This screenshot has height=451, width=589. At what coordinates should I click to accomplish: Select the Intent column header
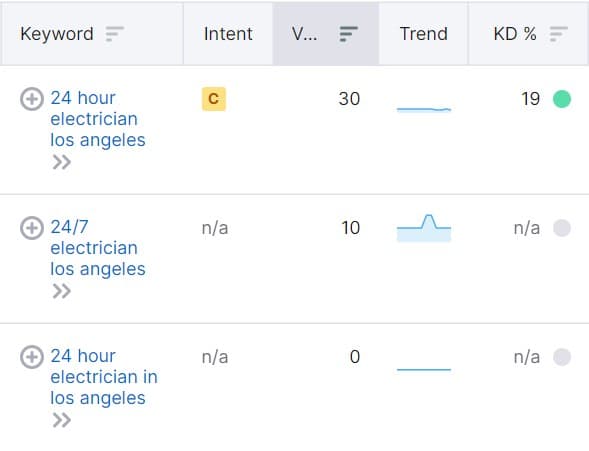point(228,34)
